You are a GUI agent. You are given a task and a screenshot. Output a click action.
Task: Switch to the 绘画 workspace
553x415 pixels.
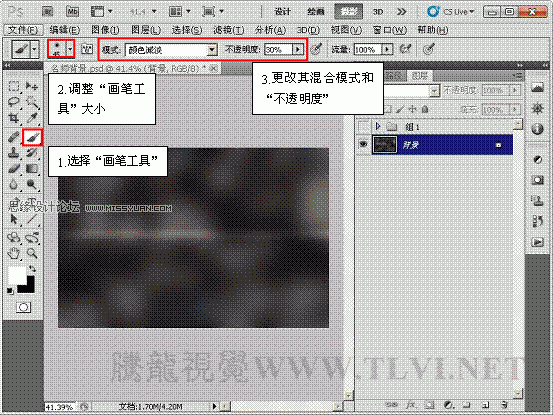tap(316, 12)
